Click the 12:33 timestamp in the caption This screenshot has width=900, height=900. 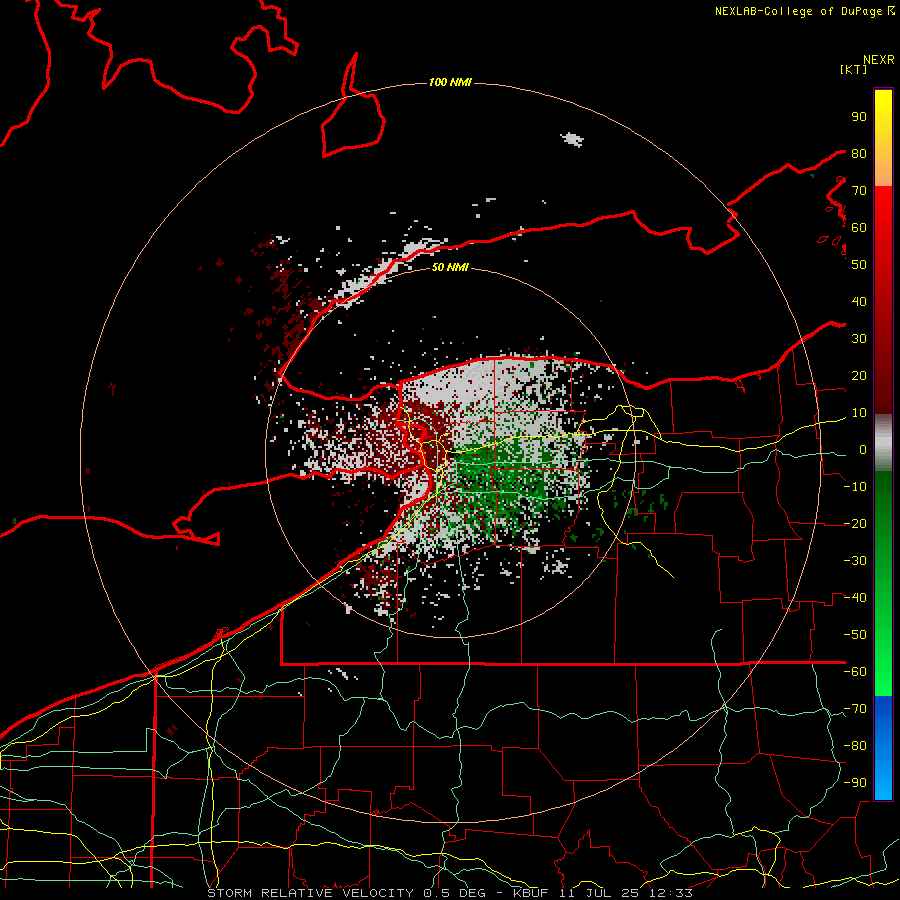tap(669, 893)
